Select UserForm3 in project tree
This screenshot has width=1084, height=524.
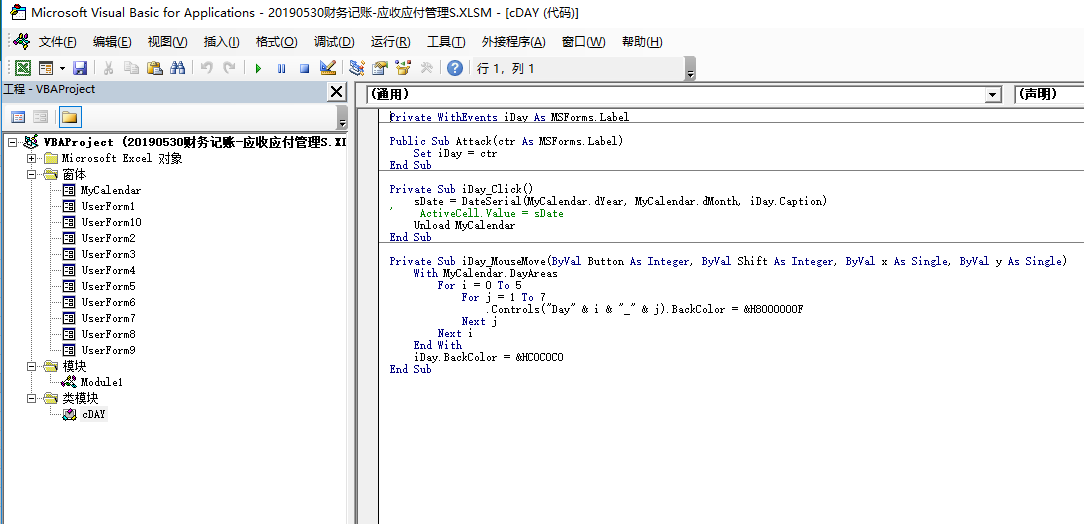tap(108, 254)
